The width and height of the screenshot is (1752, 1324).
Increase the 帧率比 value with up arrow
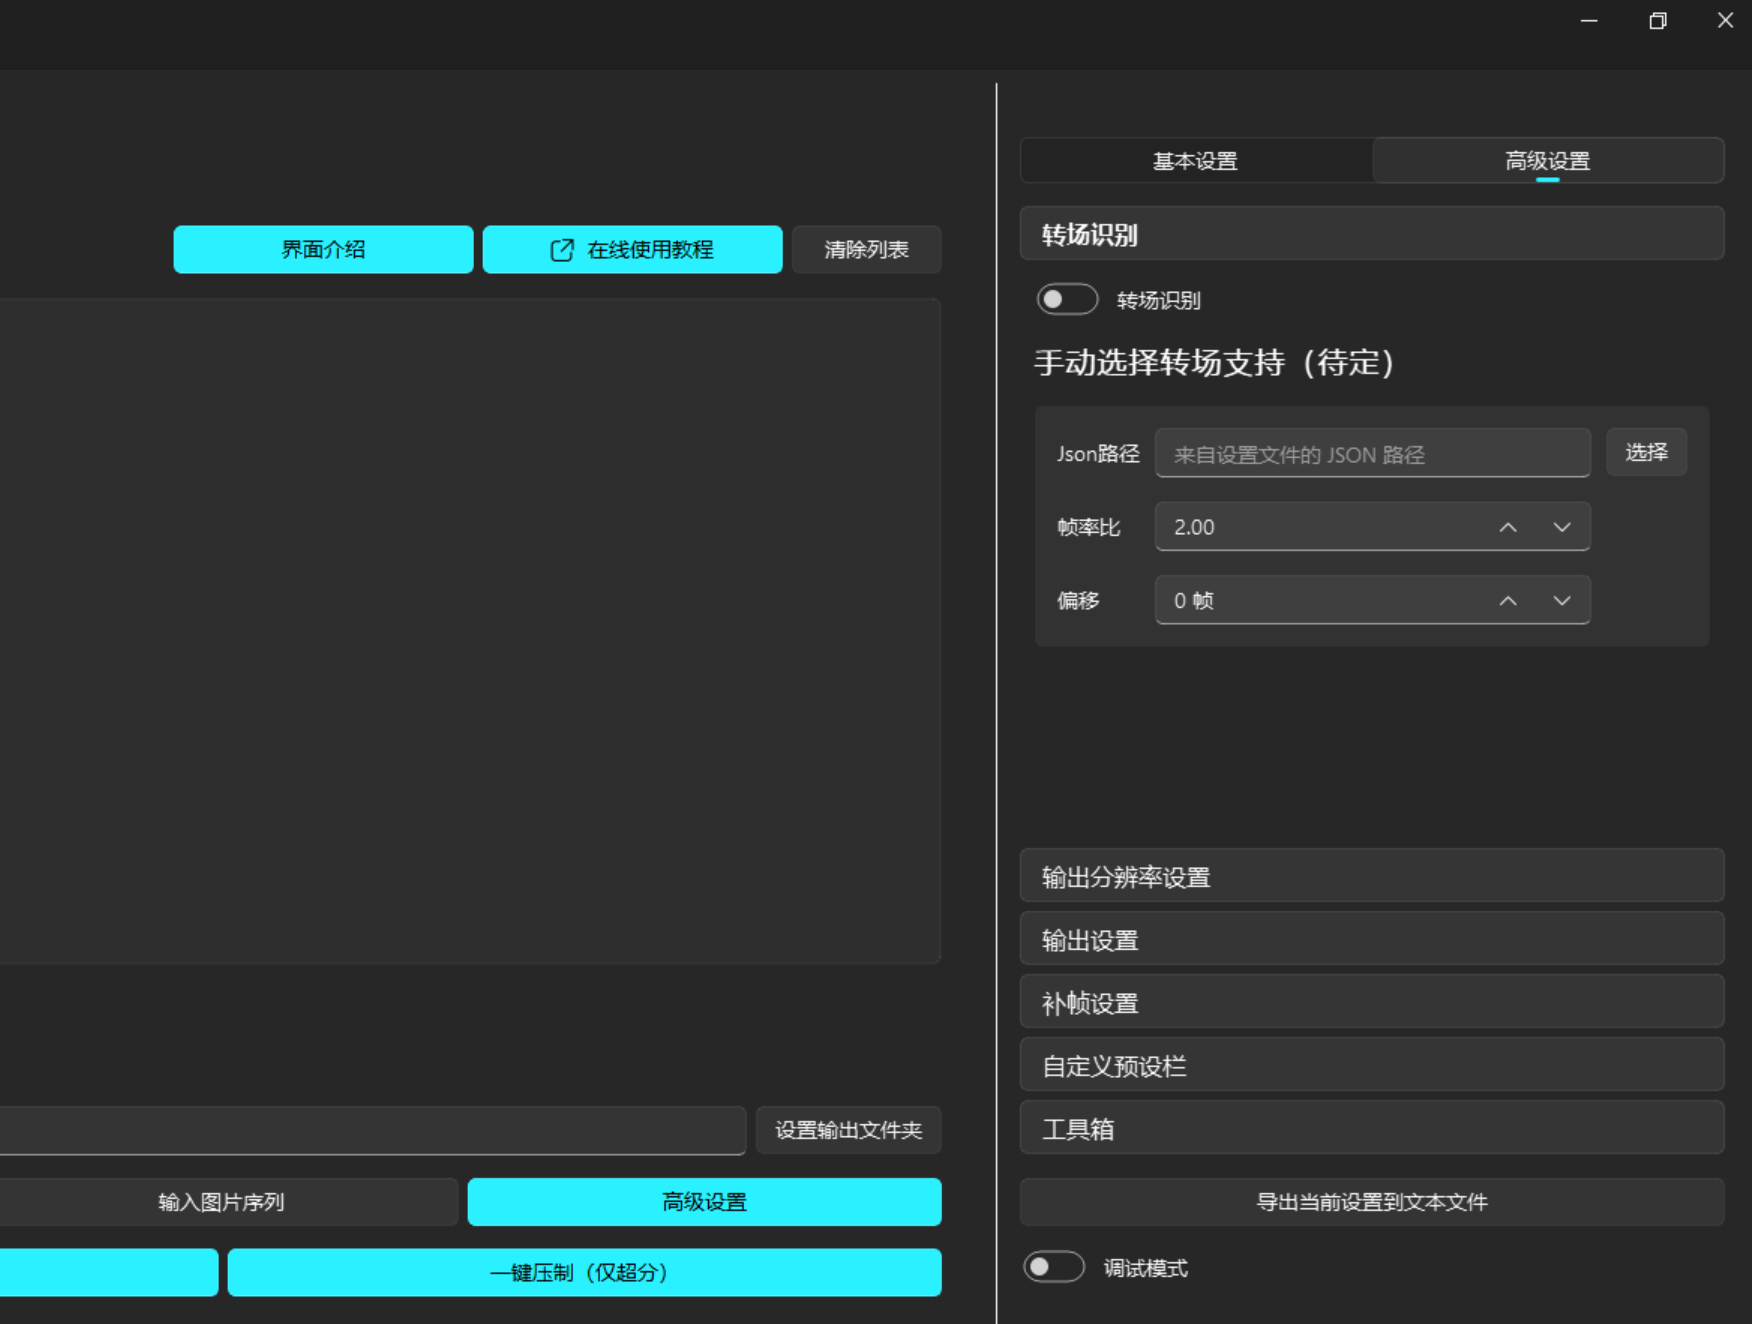coord(1508,527)
